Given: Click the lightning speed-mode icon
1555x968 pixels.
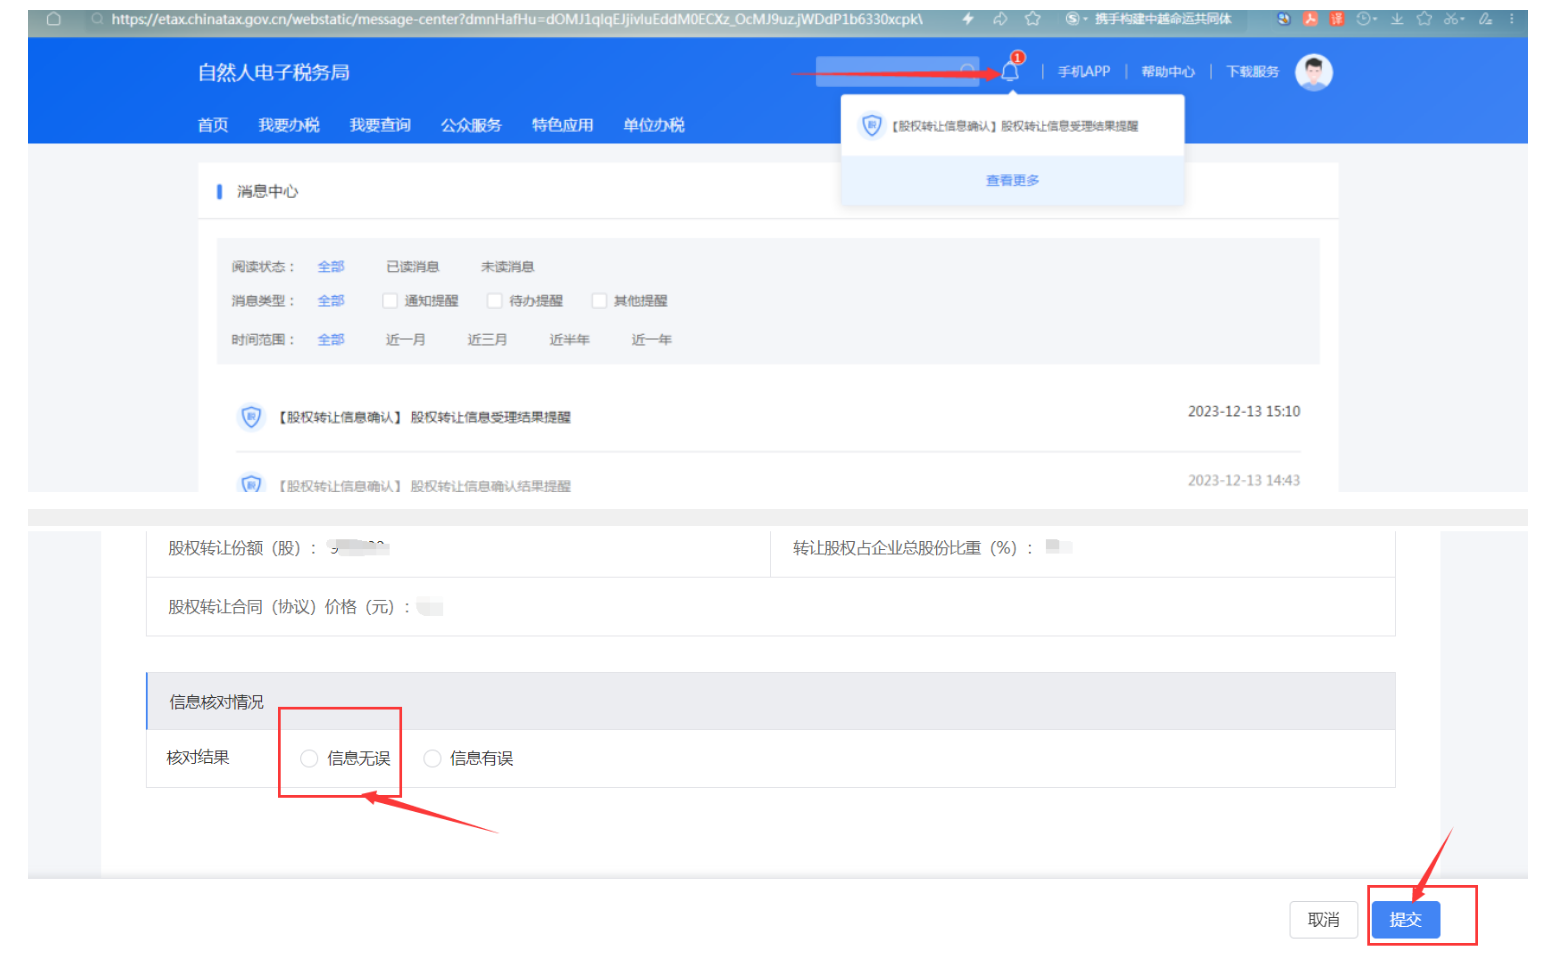Looking at the screenshot, I should pyautogui.click(x=968, y=19).
